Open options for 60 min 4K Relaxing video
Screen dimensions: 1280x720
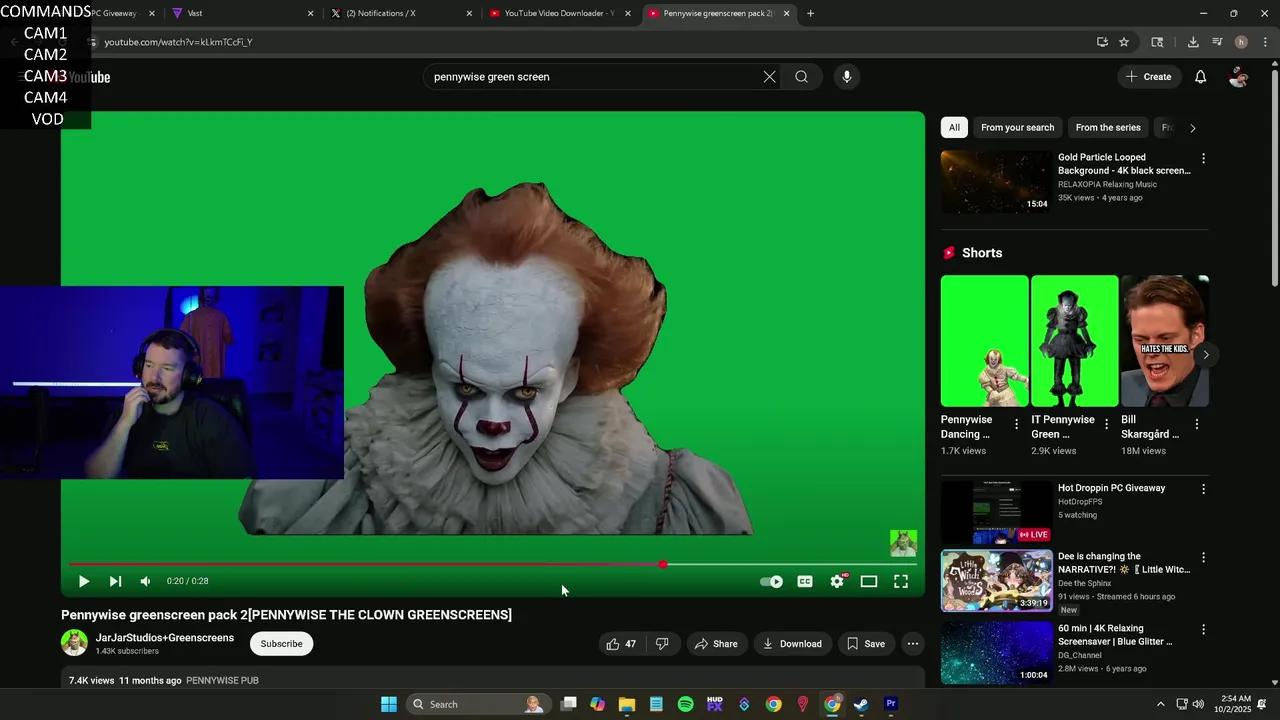[x=1203, y=630]
